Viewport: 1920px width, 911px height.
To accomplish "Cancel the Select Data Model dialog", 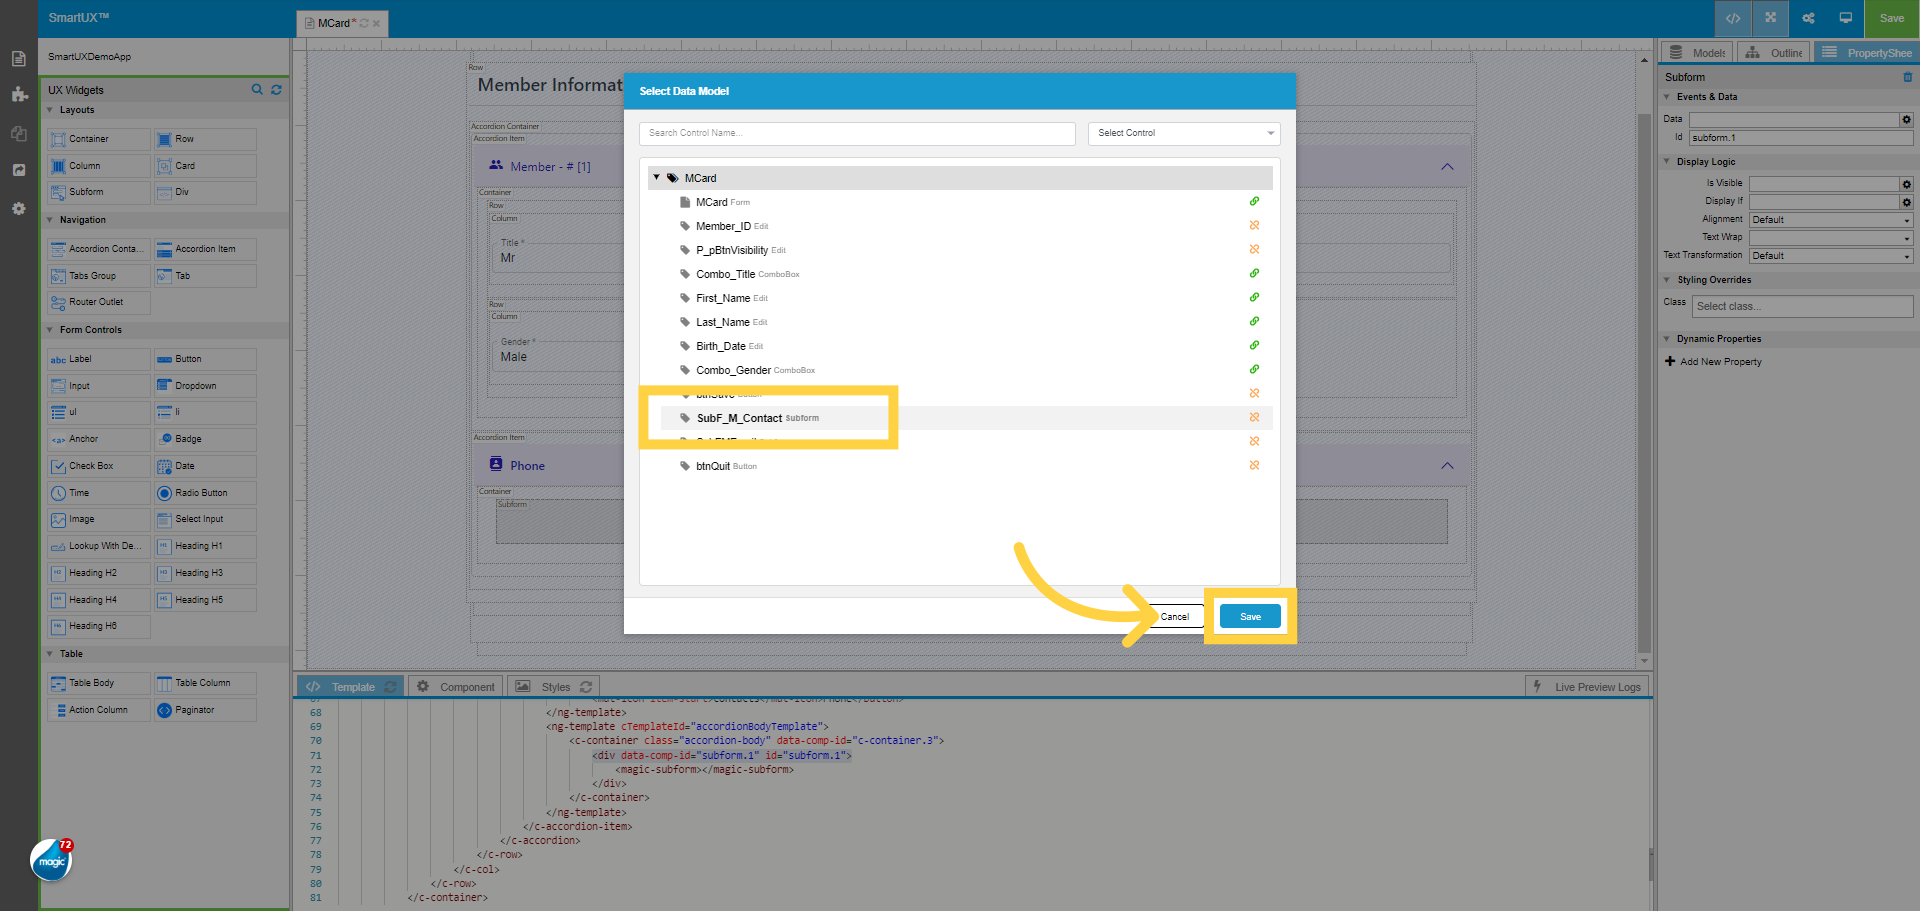I will click(1173, 616).
